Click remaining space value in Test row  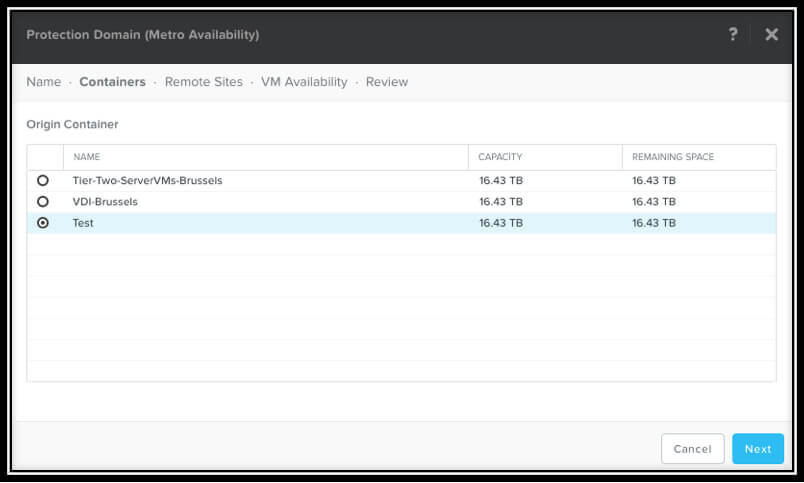pyautogui.click(x=653, y=223)
